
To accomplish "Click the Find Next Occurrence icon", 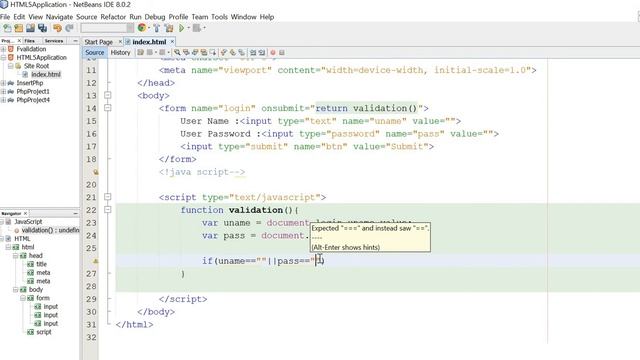I will tap(195, 52).
